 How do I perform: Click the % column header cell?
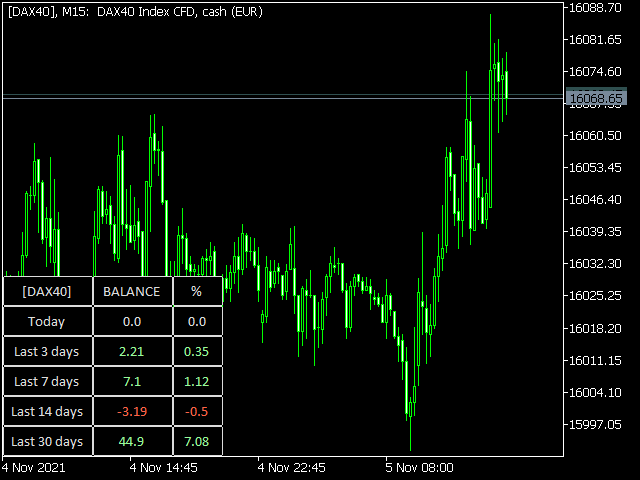coord(198,291)
